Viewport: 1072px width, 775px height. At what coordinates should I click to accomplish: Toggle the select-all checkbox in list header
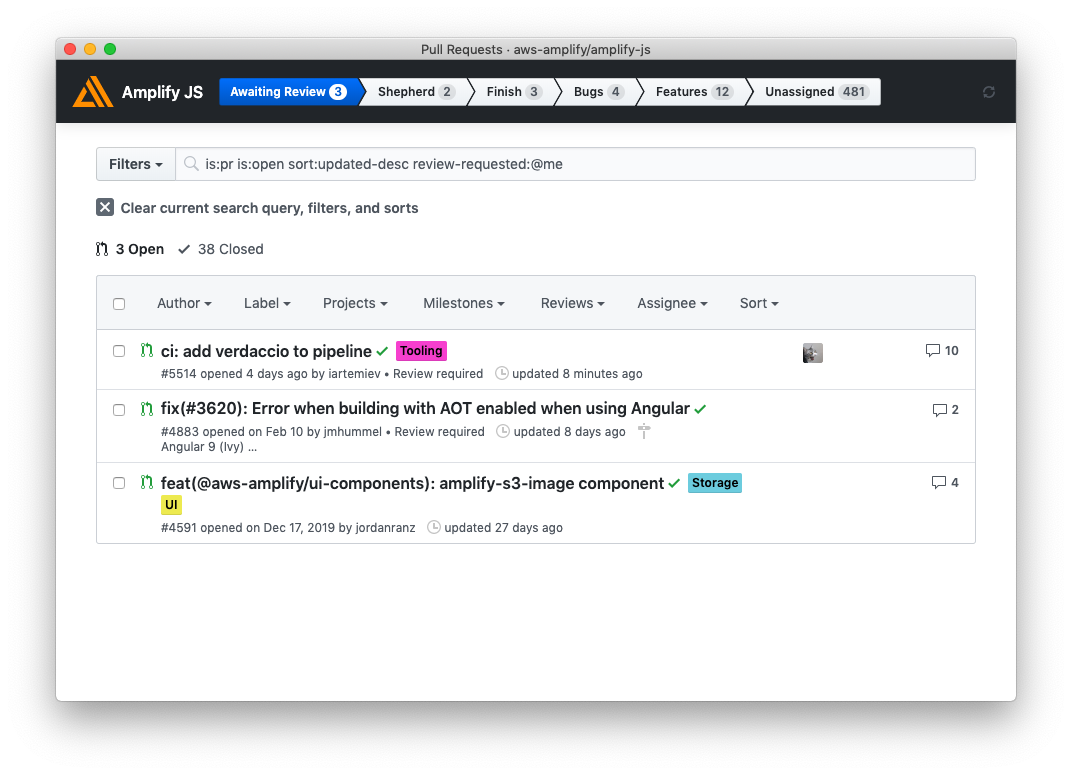click(119, 303)
